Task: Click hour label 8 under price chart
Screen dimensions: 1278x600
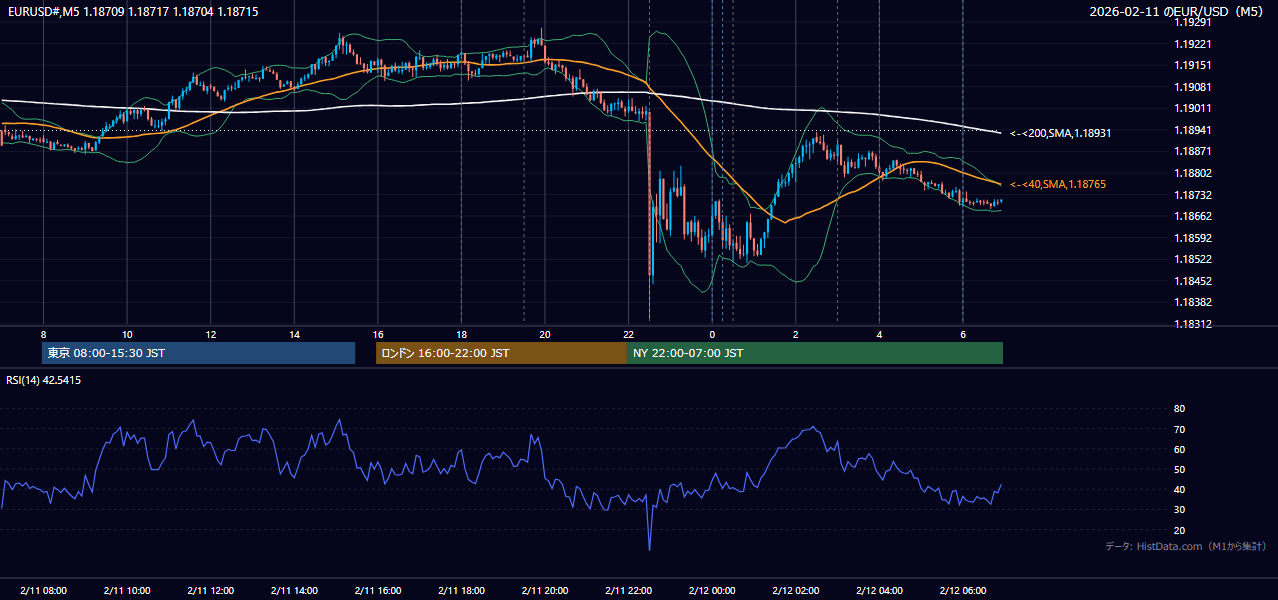Action: coord(43,334)
